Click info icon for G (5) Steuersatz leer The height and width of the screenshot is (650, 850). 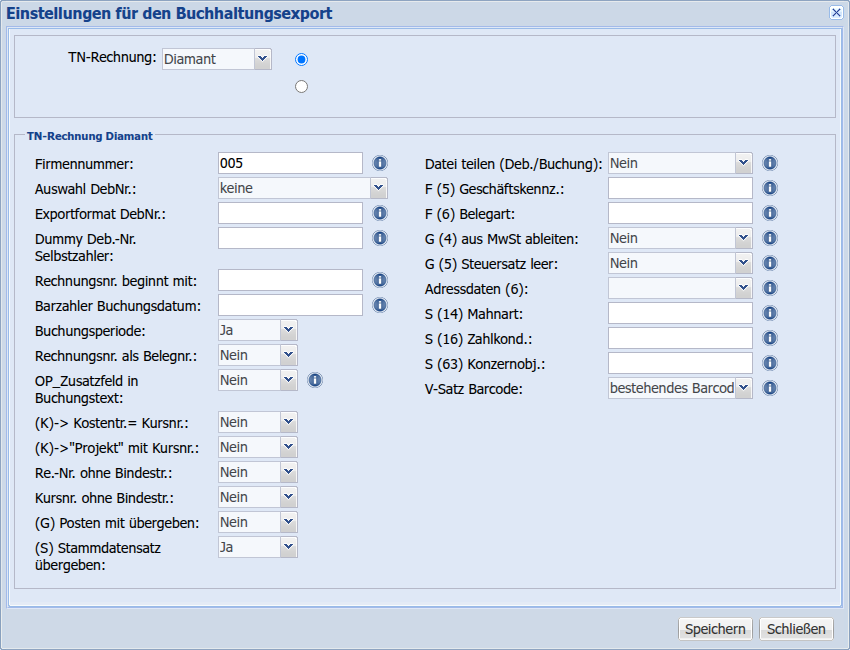click(x=770, y=263)
